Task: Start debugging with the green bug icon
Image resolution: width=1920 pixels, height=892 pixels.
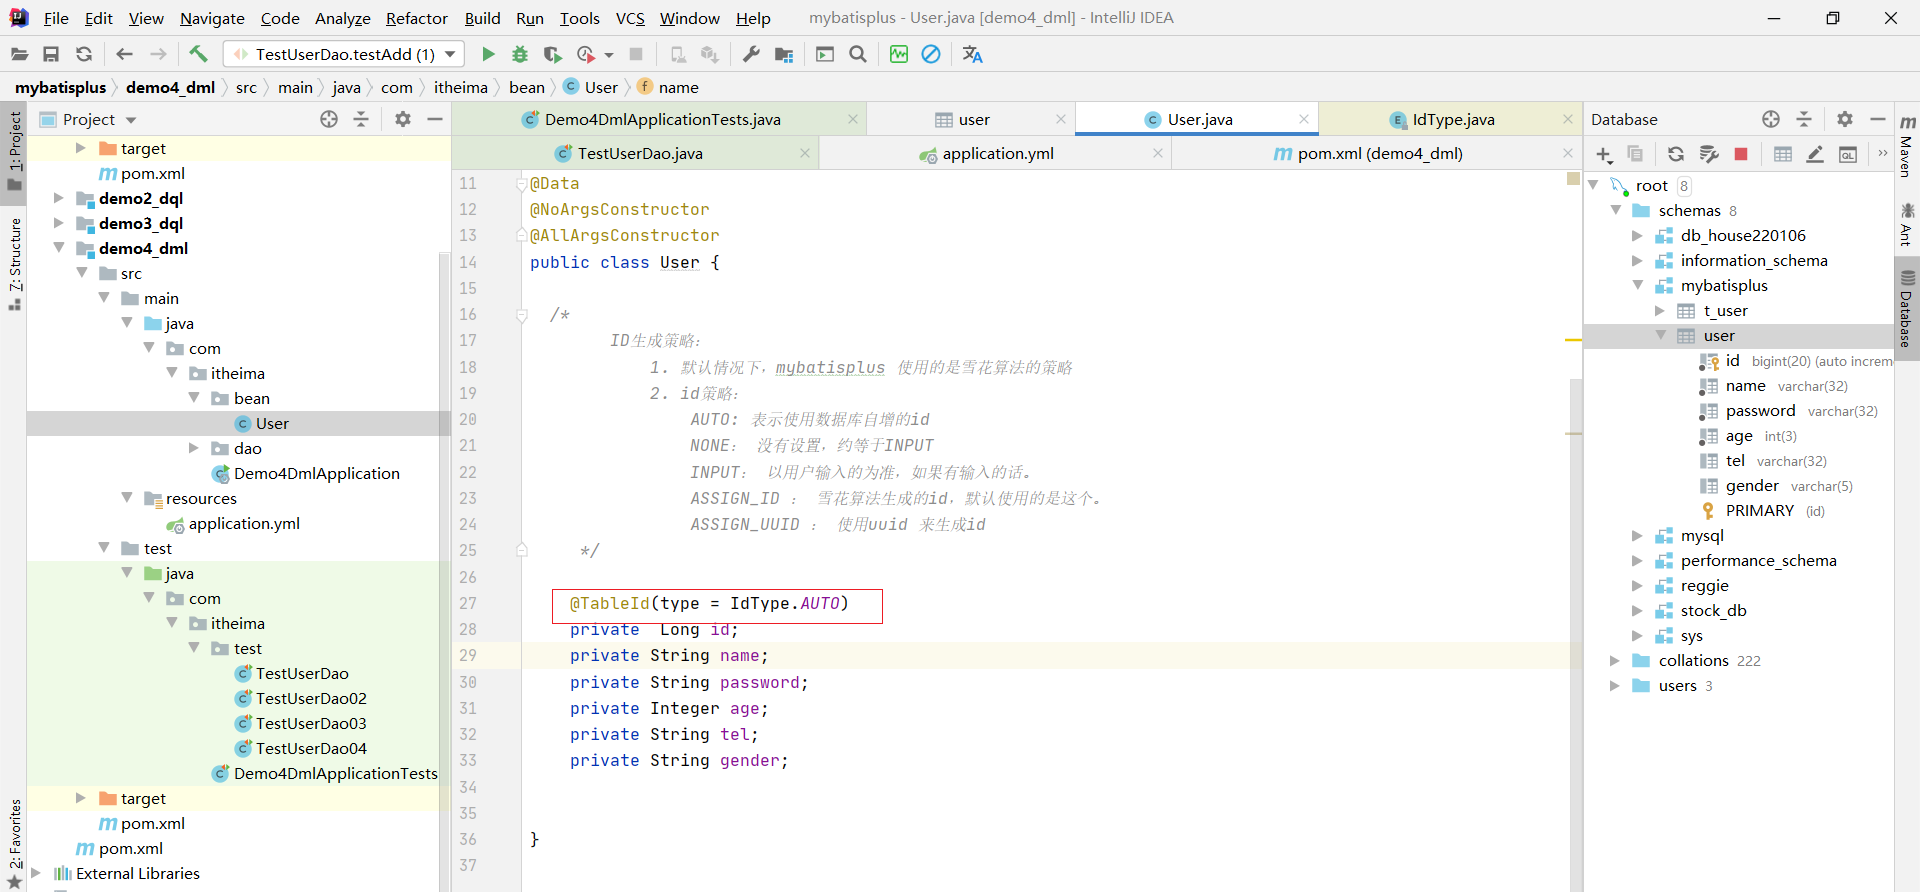Action: (520, 54)
